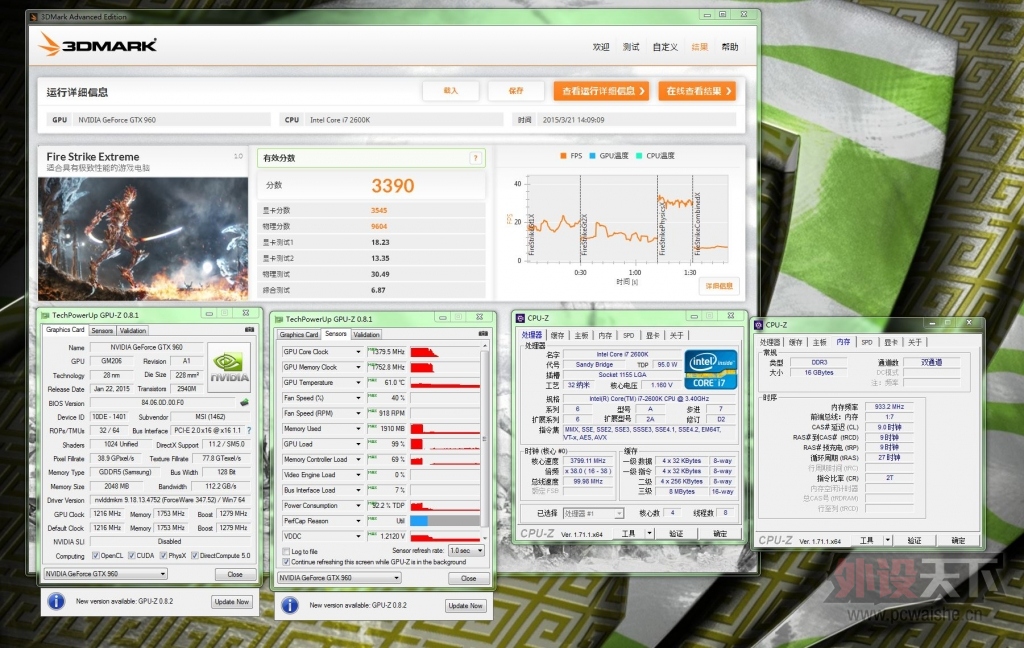
Task: Switch to SPD tab in CPU-Z memory window
Action: point(867,342)
